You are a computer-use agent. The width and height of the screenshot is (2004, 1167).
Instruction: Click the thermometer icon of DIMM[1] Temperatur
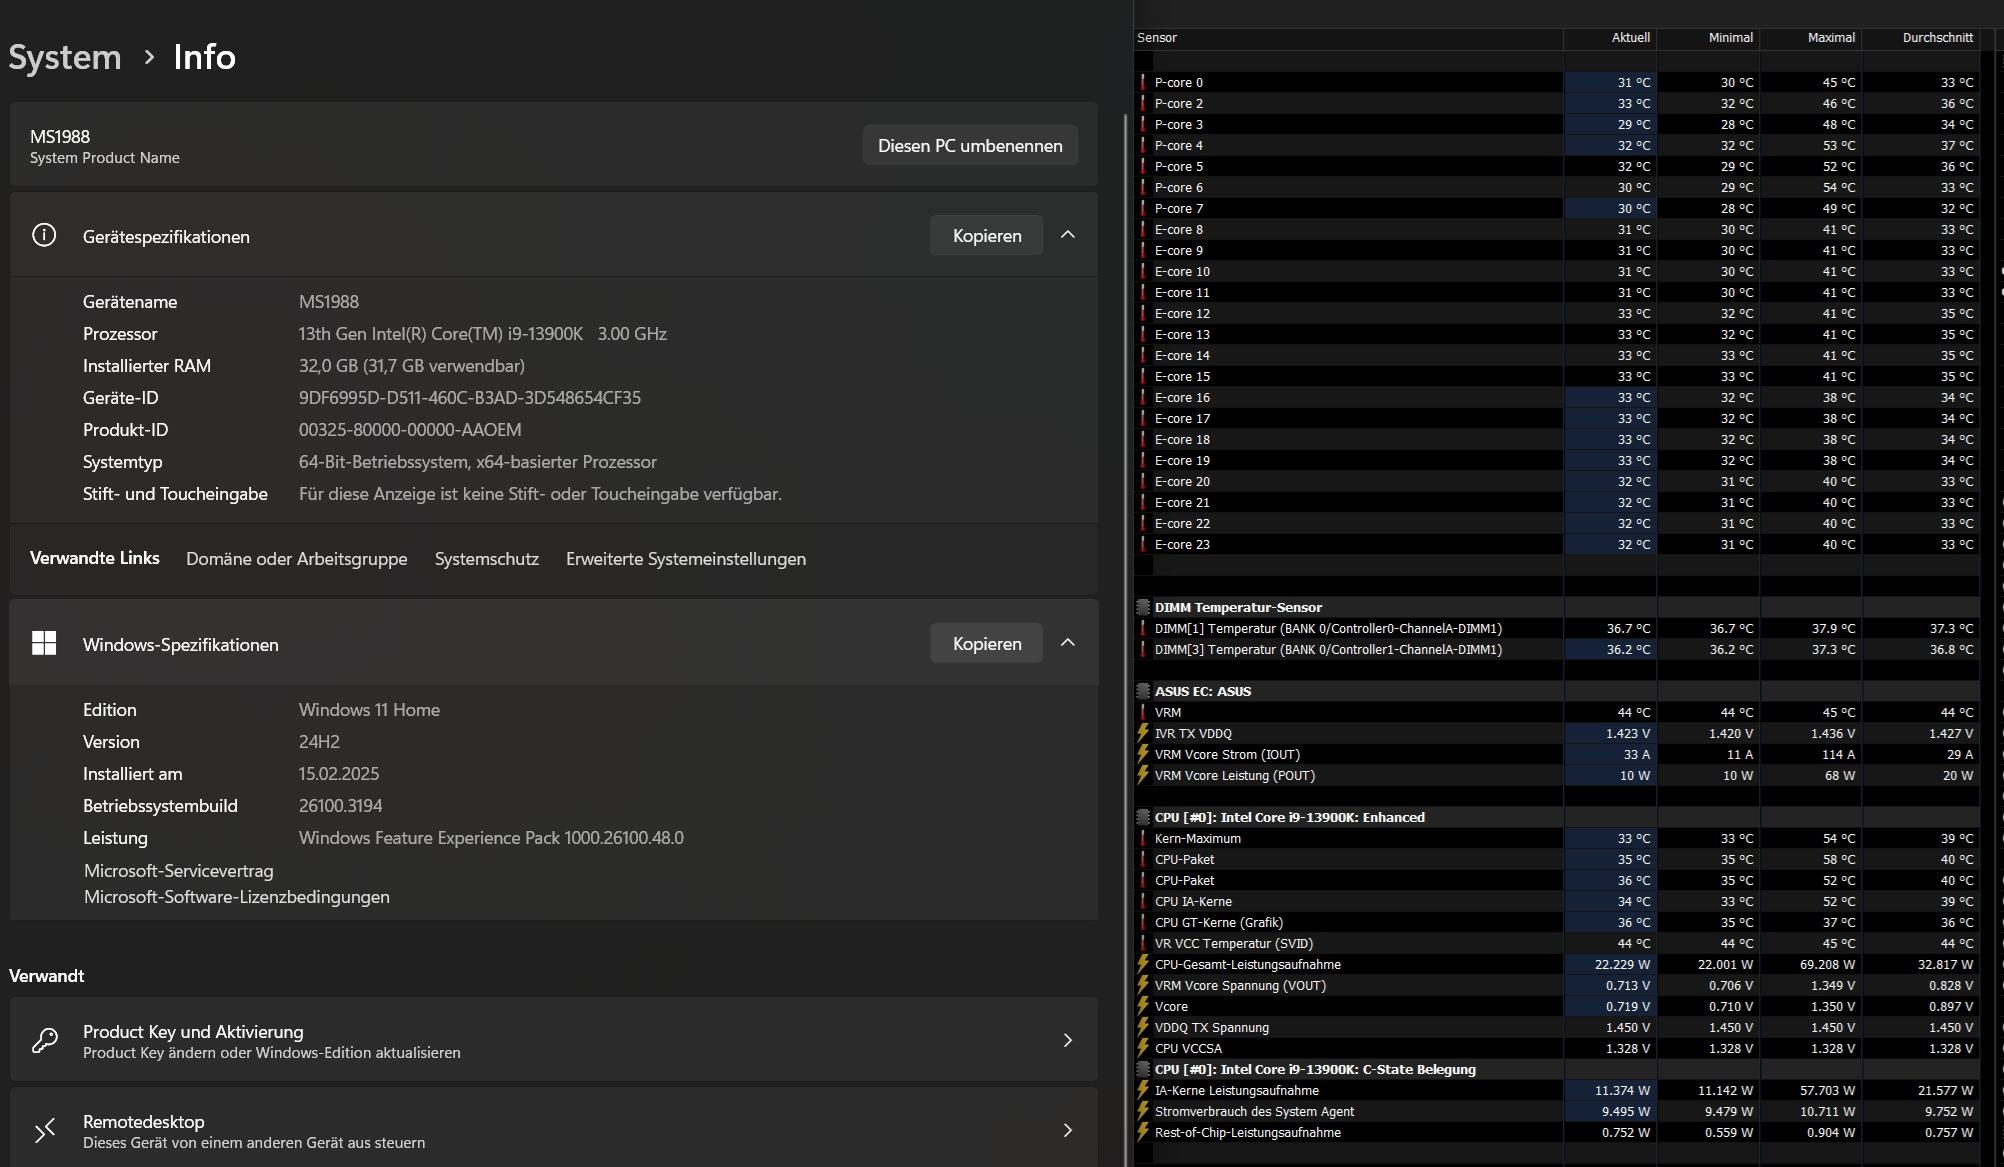[1143, 628]
